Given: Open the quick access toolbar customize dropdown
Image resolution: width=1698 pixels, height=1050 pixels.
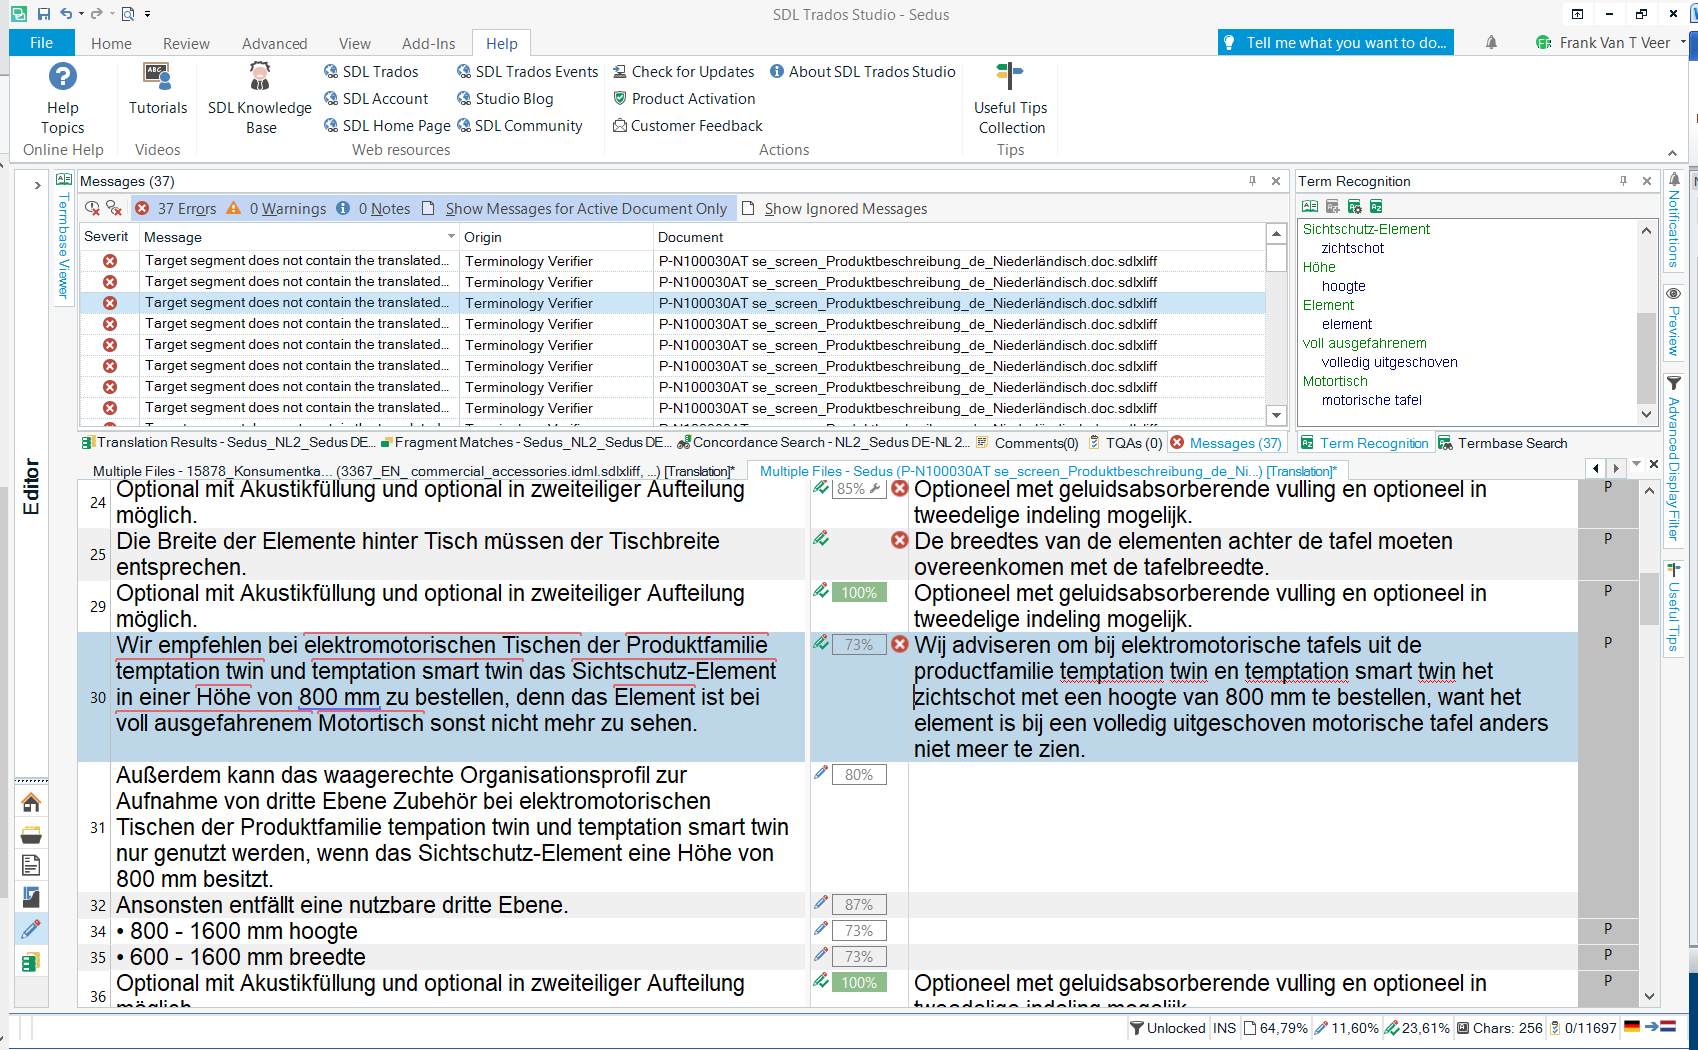Looking at the screenshot, I should point(148,14).
